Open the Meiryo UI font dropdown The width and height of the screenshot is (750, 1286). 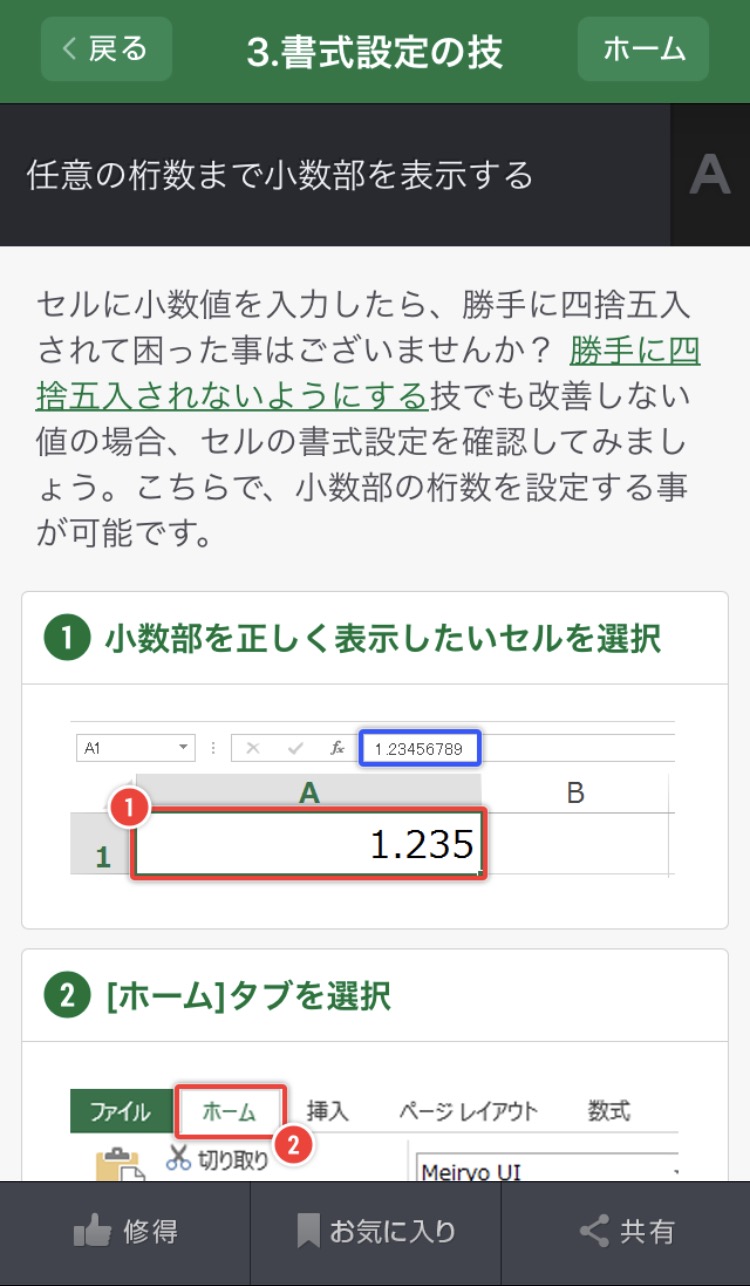676,1171
